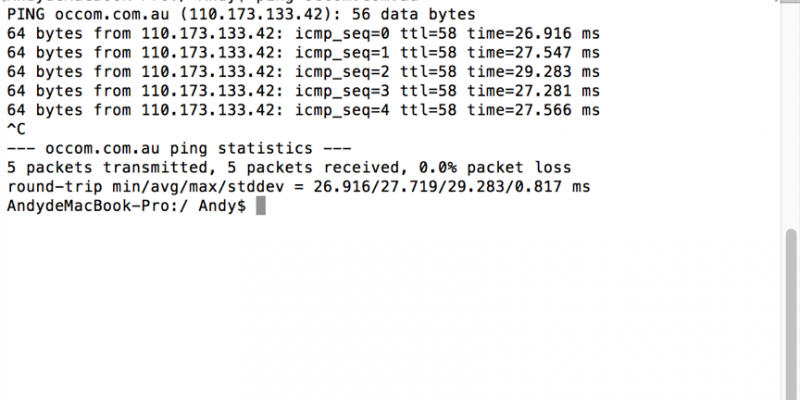The width and height of the screenshot is (800, 400).
Task: Click the block cursor after the Andy$ prompt
Action: coord(261,206)
